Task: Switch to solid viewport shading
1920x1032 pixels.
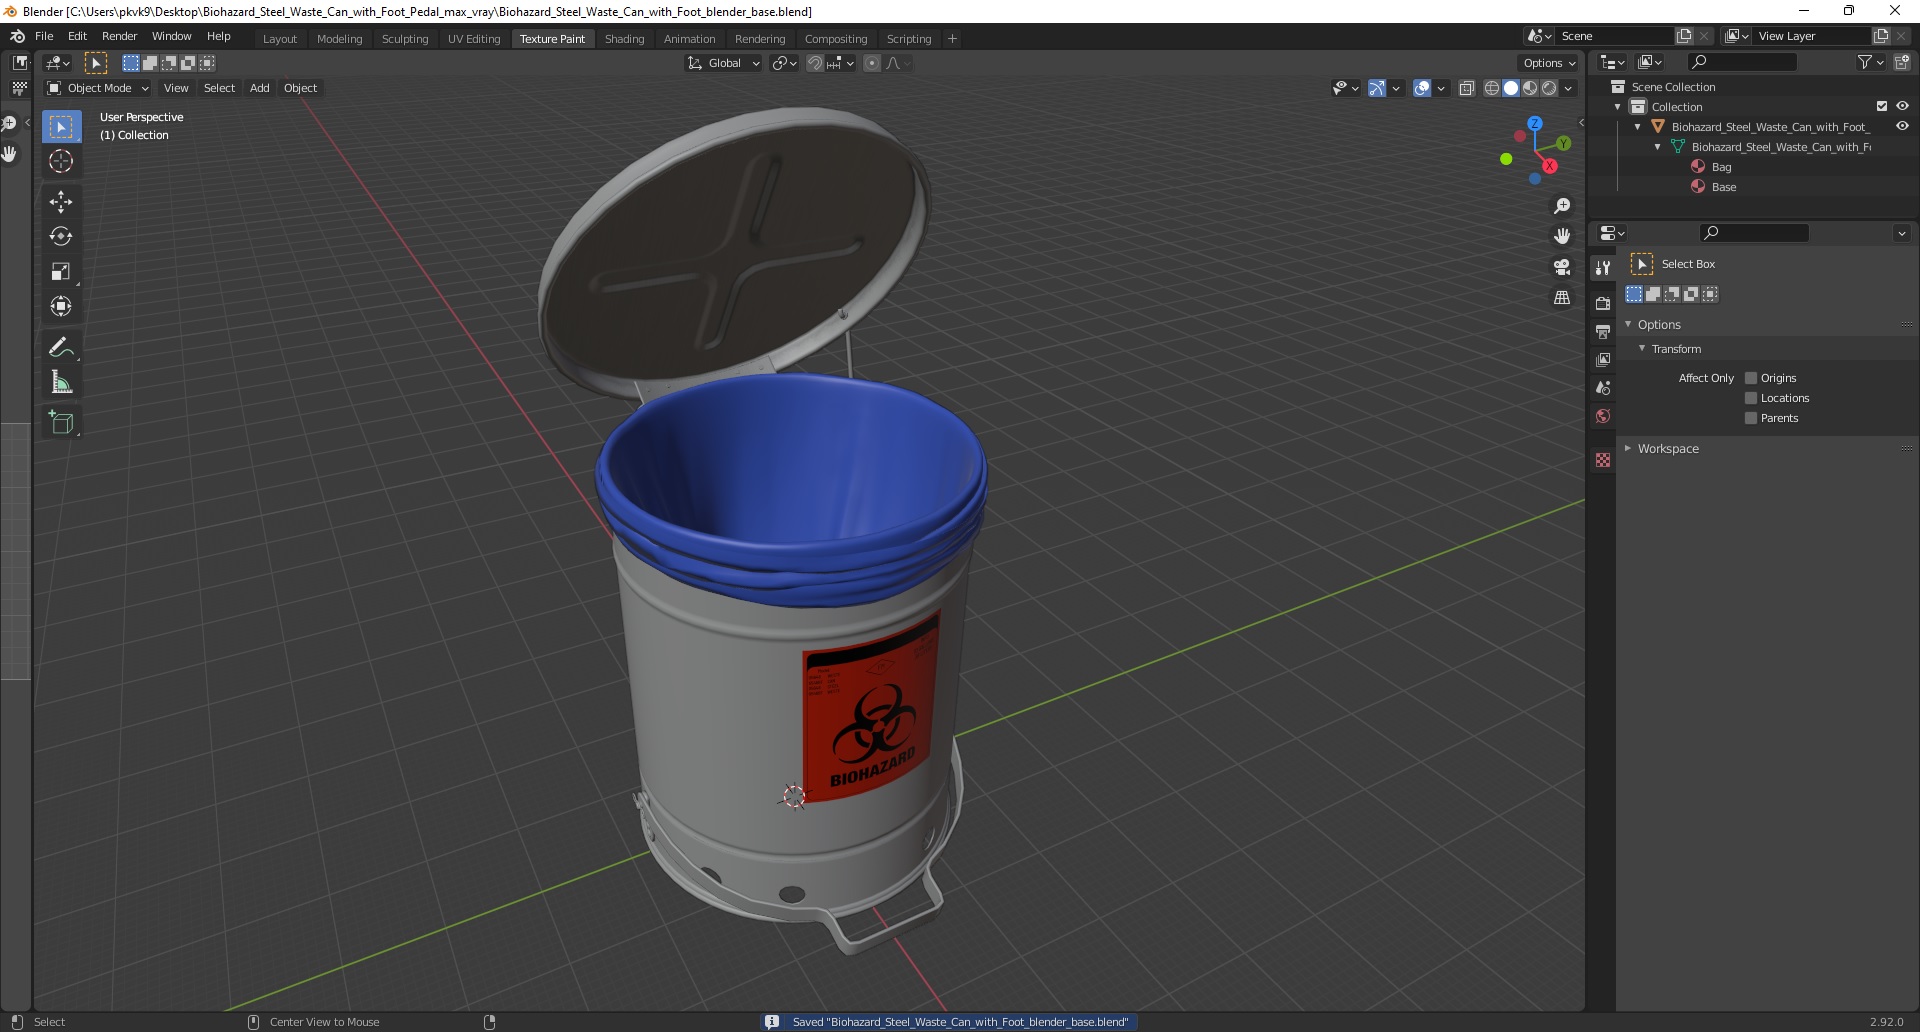Action: click(1511, 88)
